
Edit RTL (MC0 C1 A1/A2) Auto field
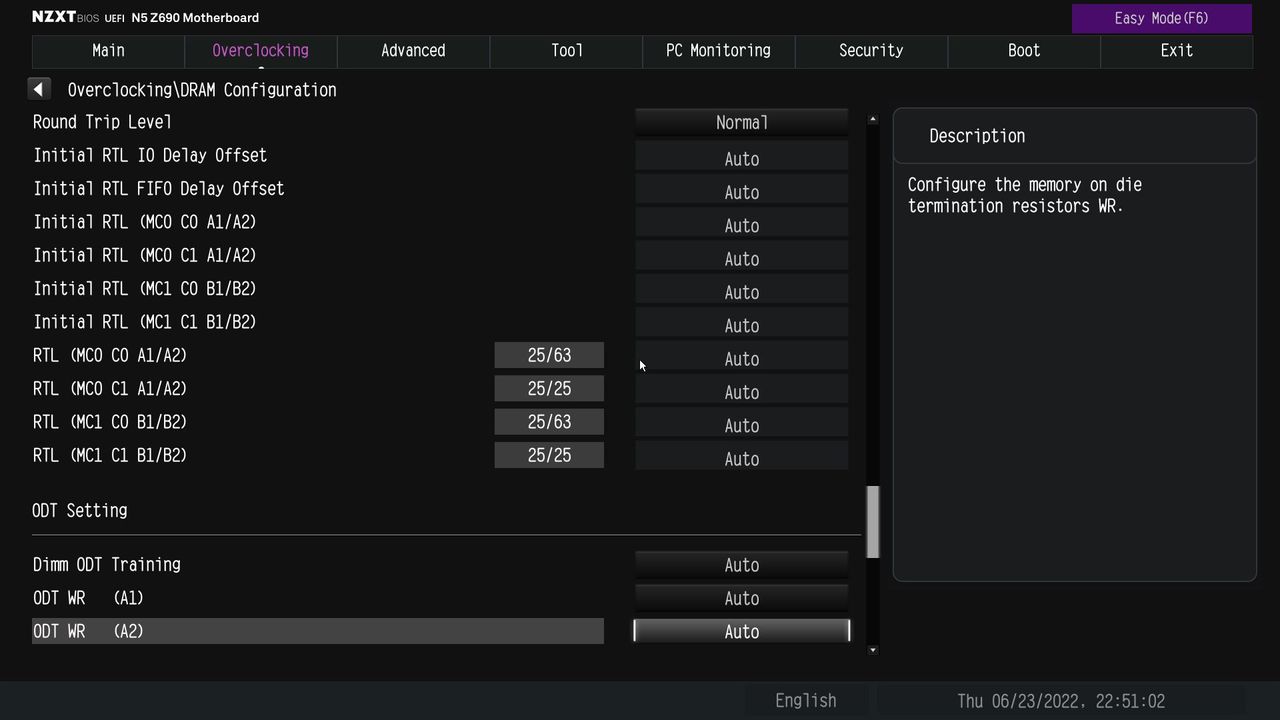742,390
